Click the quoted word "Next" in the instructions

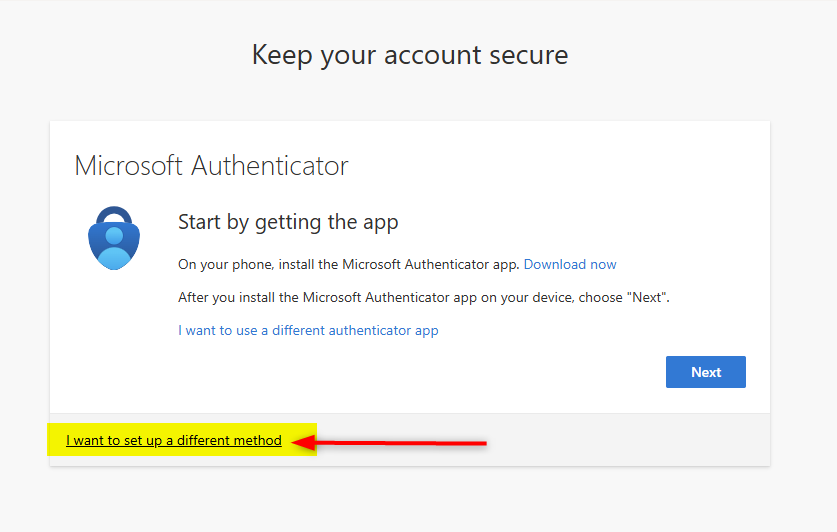(646, 297)
